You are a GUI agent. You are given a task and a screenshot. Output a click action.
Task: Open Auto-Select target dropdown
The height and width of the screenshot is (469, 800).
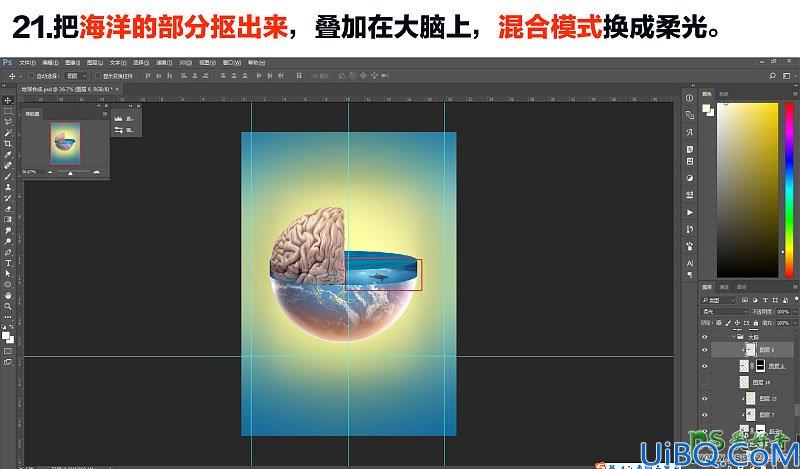[77, 76]
